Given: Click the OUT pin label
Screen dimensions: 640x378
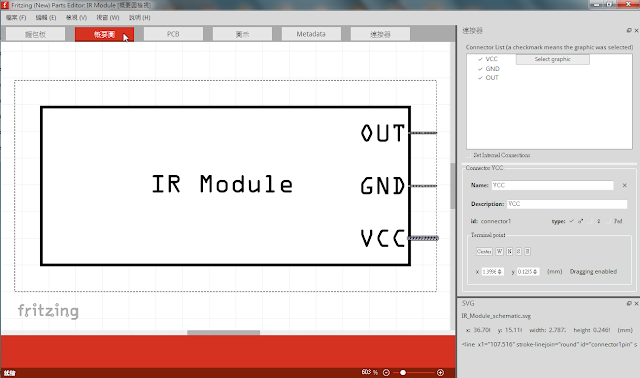Looking at the screenshot, I should click(382, 133).
